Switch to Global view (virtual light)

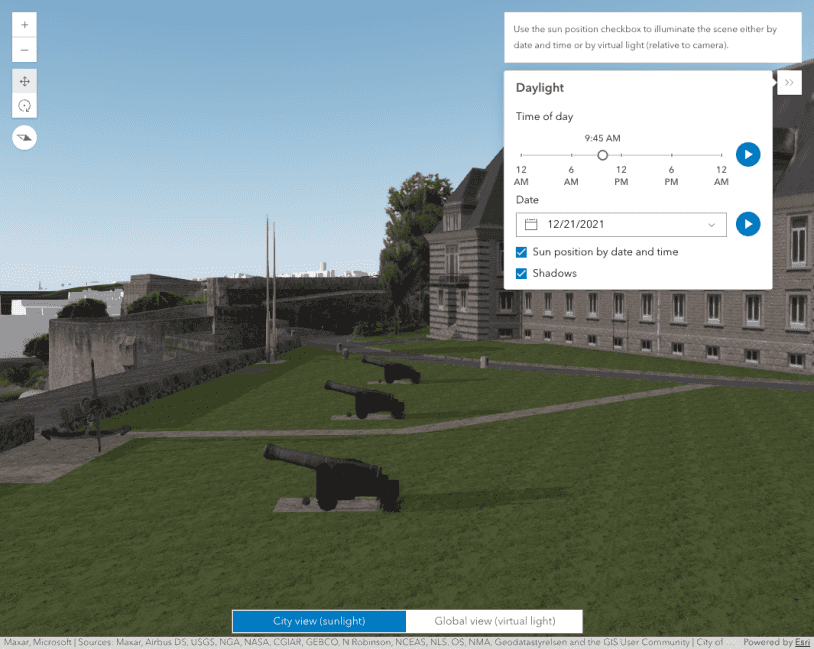coord(494,621)
